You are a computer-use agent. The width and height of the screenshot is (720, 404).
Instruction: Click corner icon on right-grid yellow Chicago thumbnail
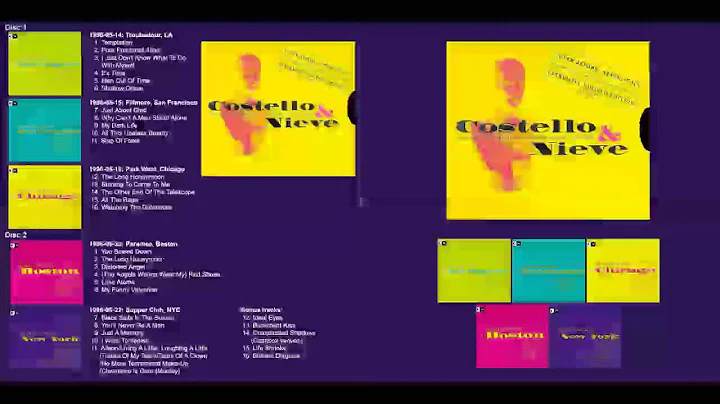point(592,244)
